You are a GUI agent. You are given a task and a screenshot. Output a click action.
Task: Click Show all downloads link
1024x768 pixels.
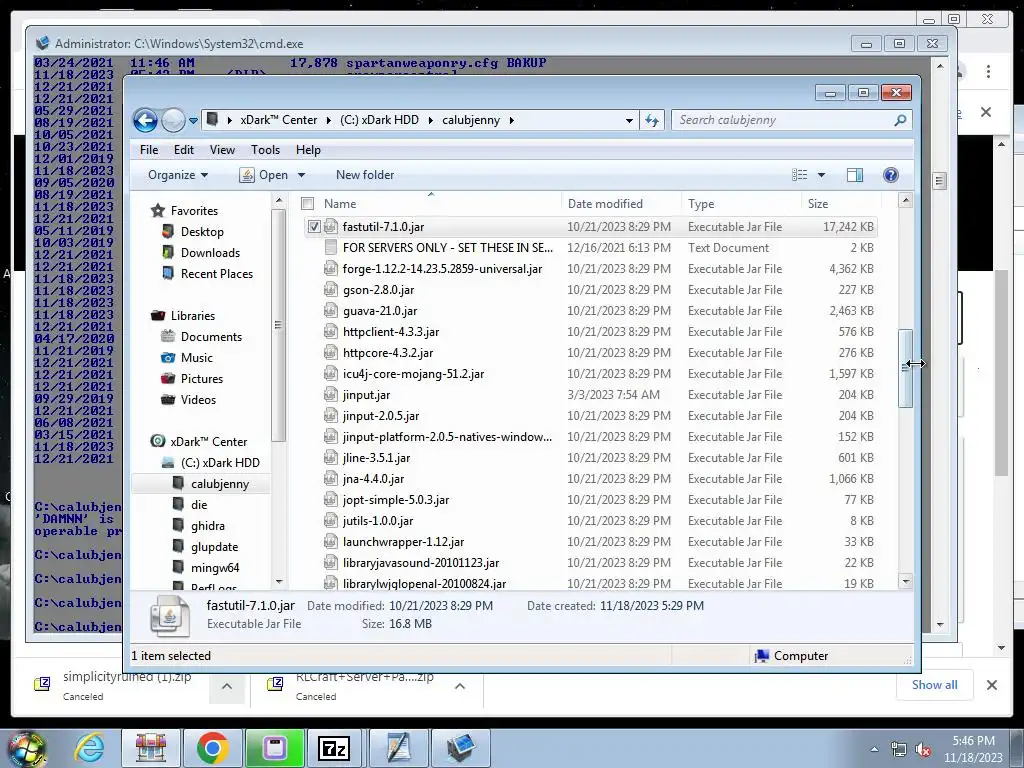tap(935, 684)
